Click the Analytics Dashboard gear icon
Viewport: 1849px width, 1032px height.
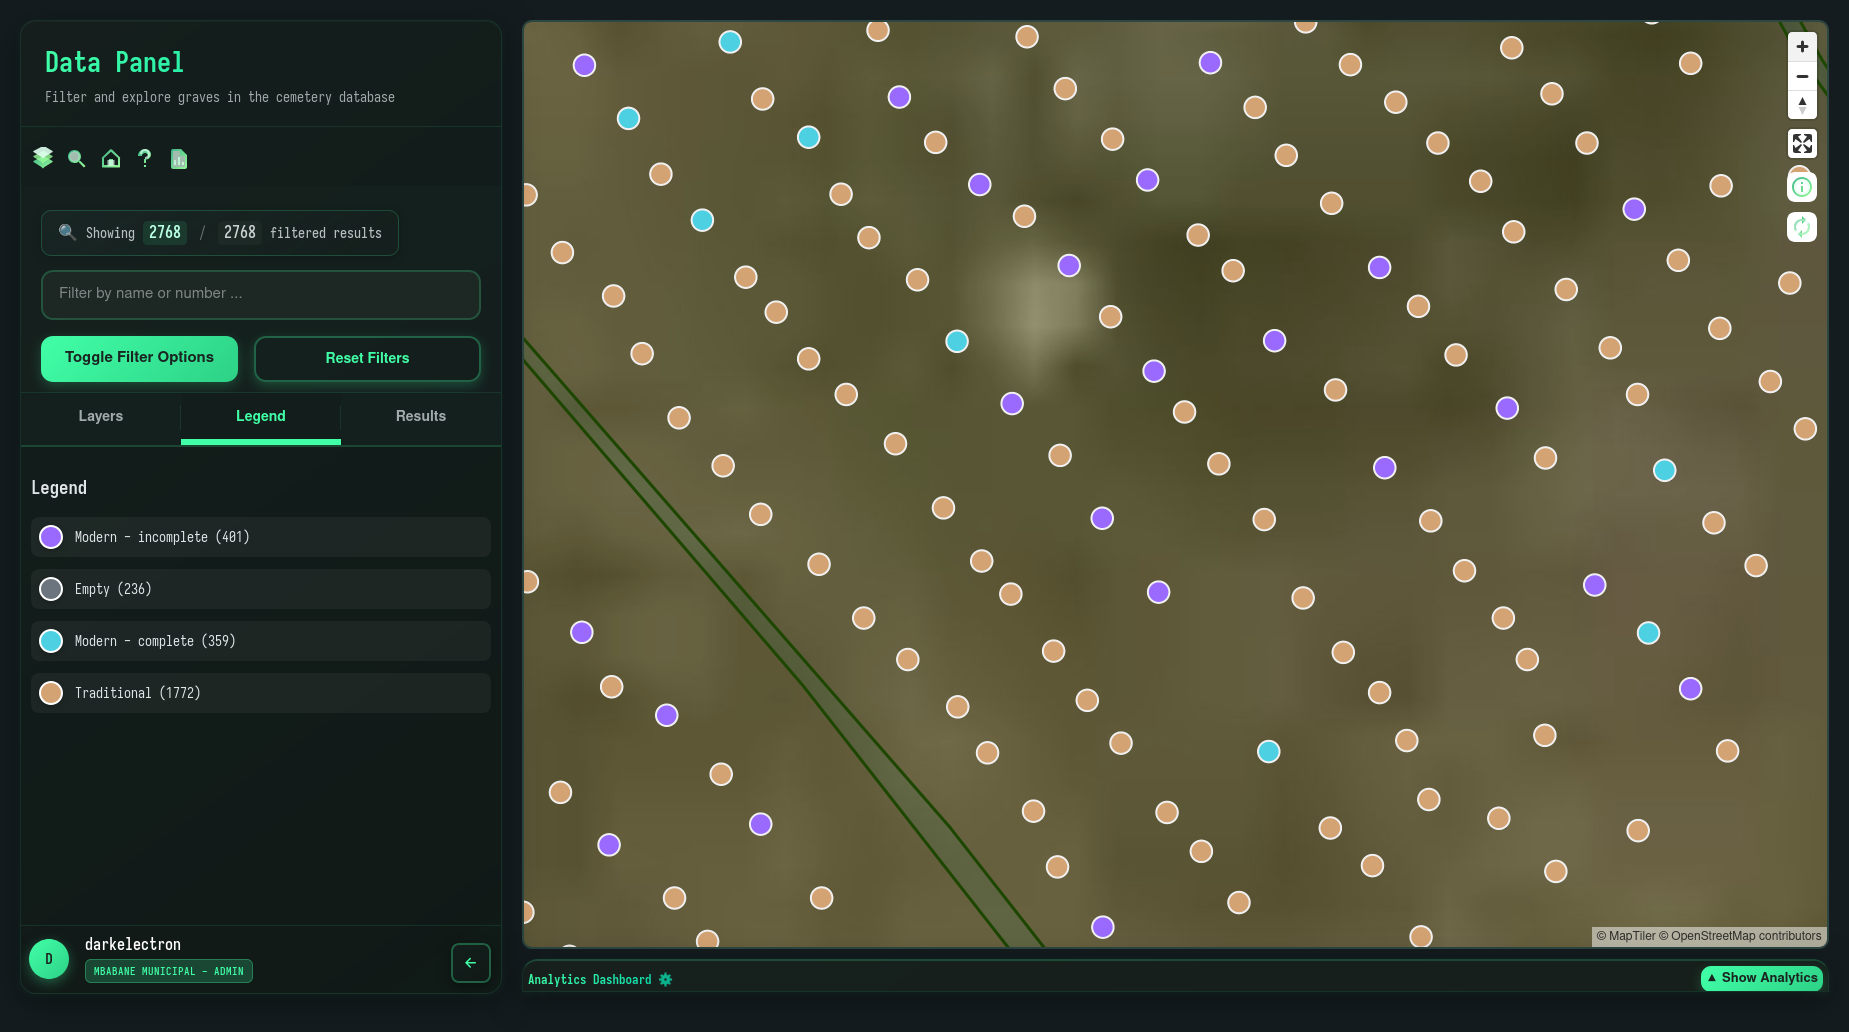[x=666, y=980]
